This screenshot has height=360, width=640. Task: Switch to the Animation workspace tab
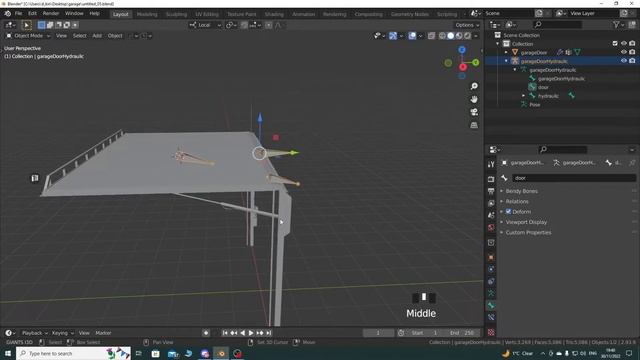coord(303,14)
